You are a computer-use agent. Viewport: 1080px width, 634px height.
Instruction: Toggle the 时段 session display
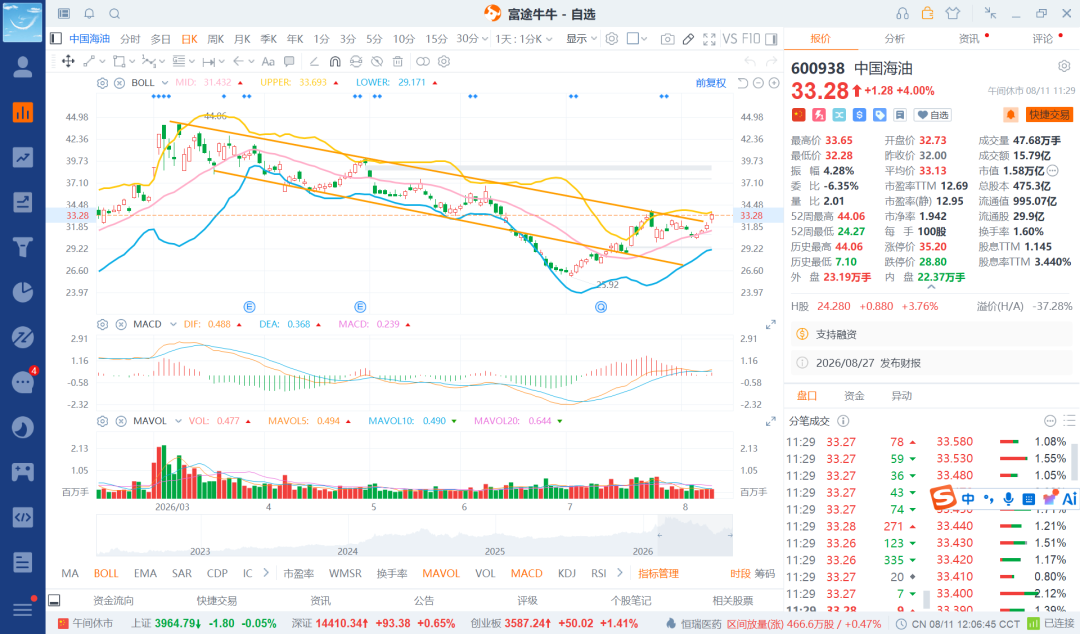click(x=740, y=573)
